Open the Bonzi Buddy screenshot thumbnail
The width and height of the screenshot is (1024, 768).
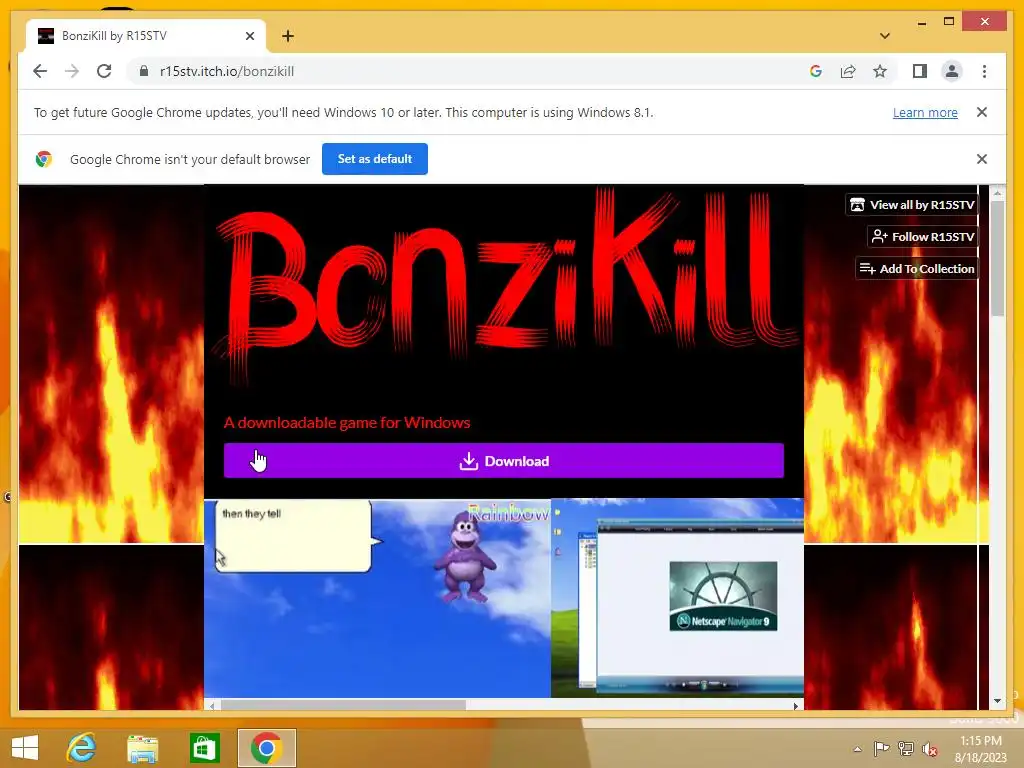coord(377,598)
